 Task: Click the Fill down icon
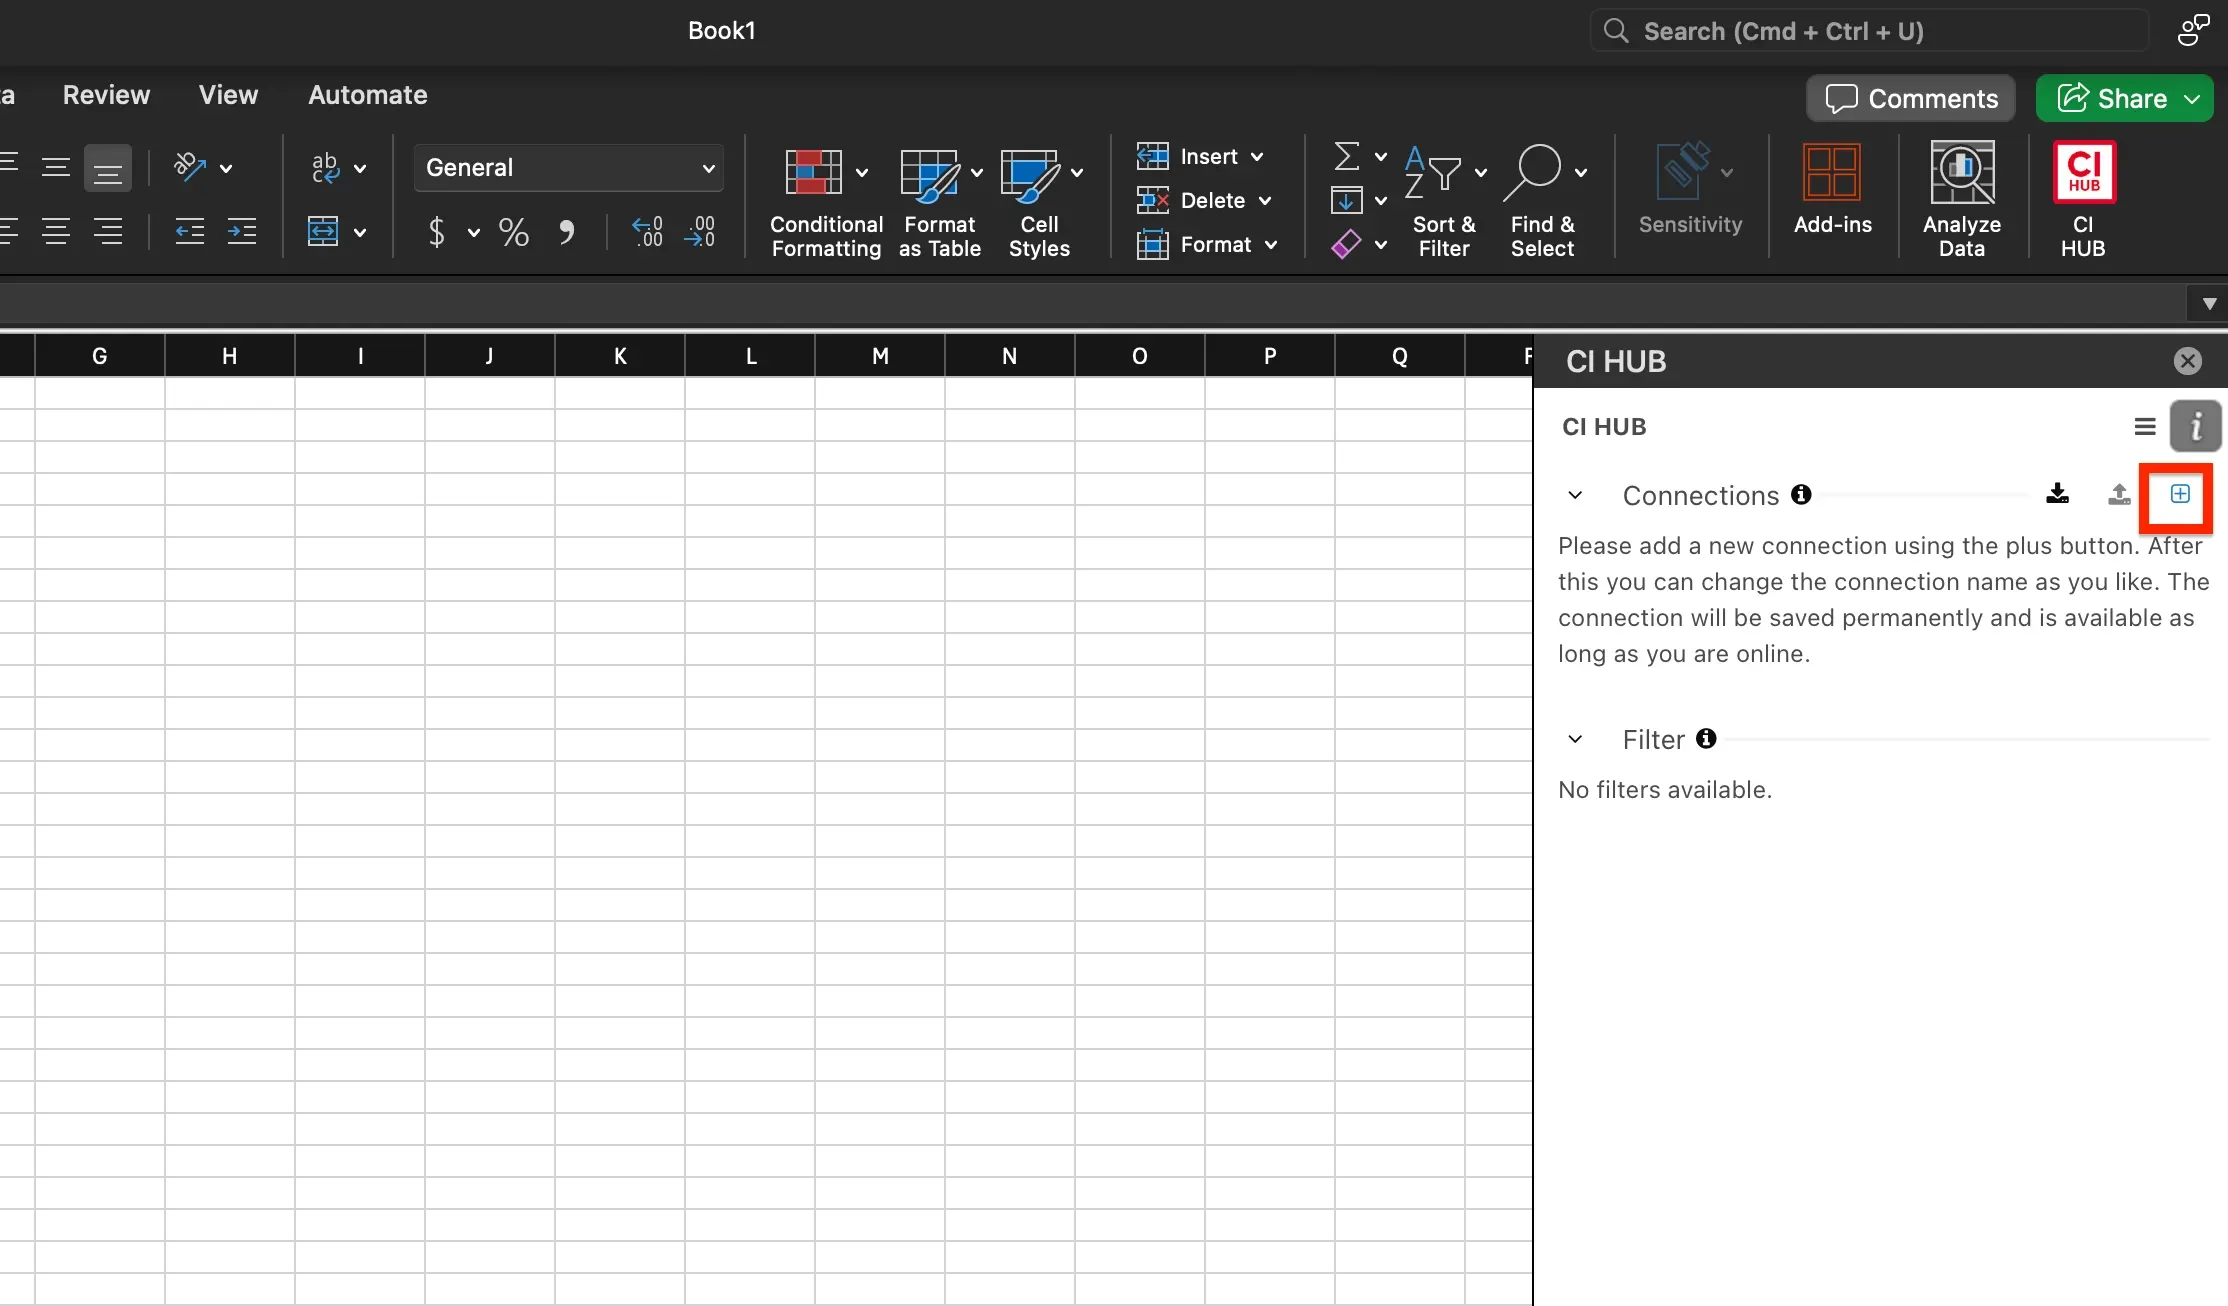coord(1347,201)
